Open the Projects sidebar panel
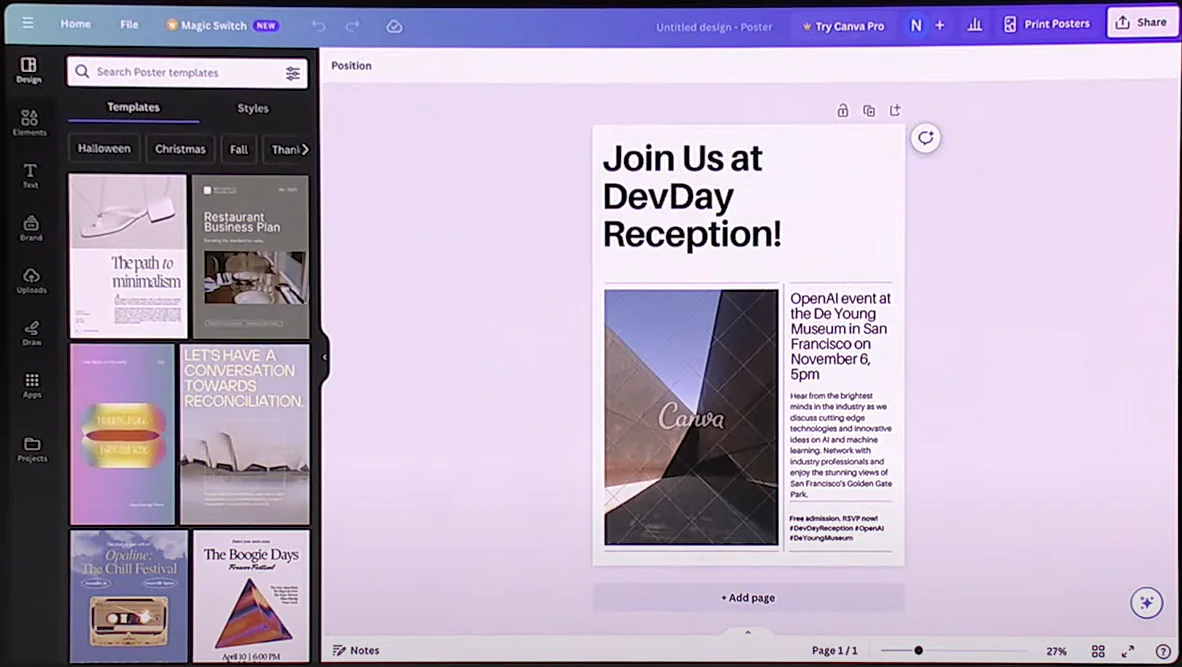Image resolution: width=1182 pixels, height=667 pixels. (32, 448)
